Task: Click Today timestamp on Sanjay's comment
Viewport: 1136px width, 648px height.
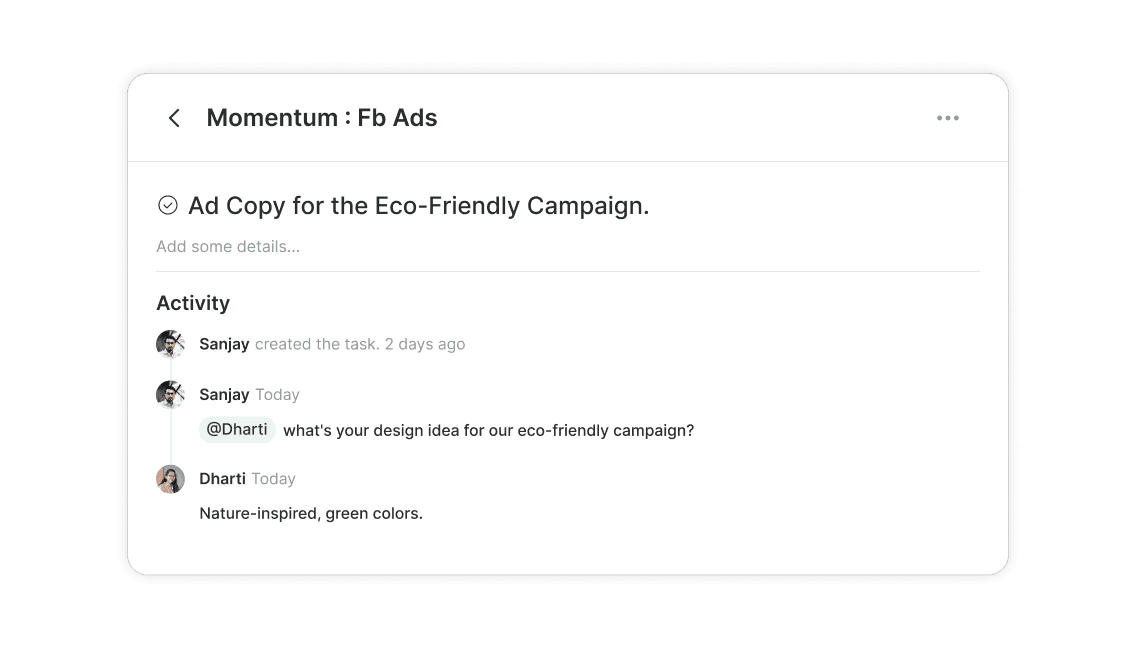Action: pos(277,395)
